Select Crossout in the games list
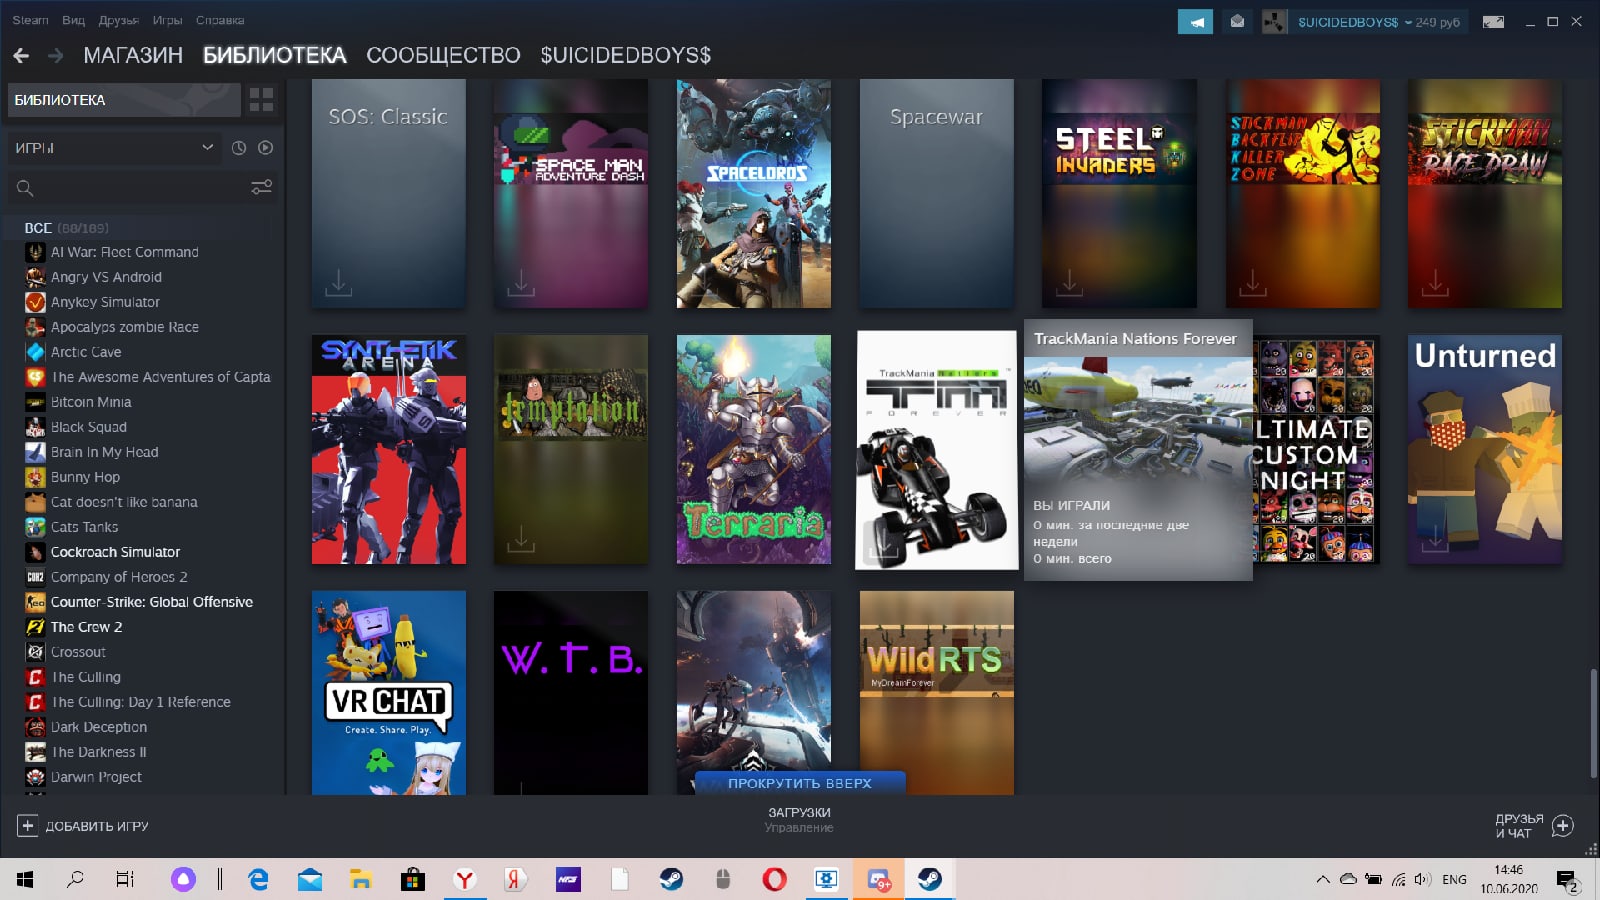 (x=78, y=652)
